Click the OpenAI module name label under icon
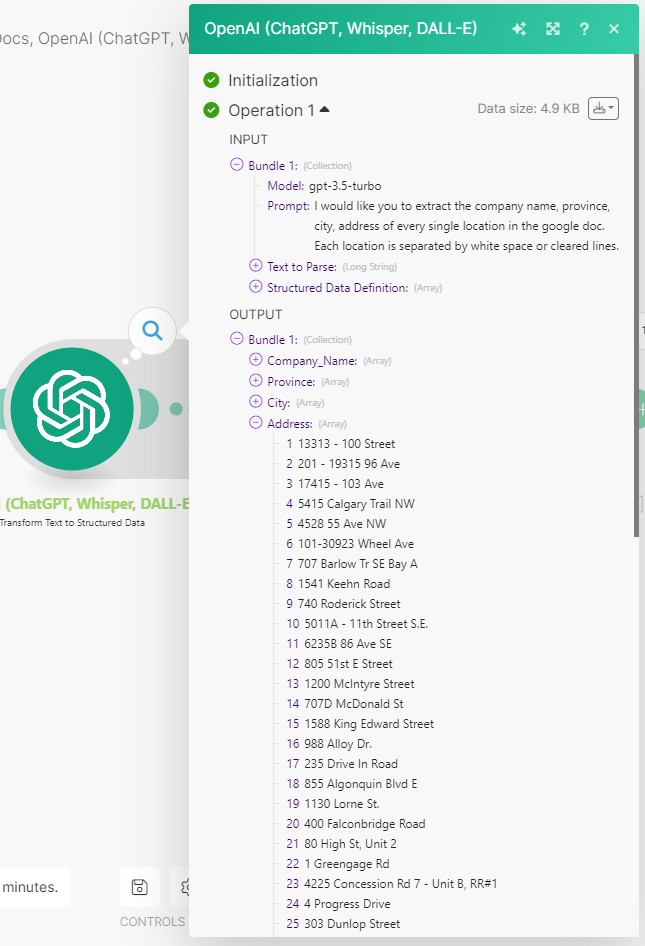This screenshot has height=946, width=645. click(x=97, y=504)
